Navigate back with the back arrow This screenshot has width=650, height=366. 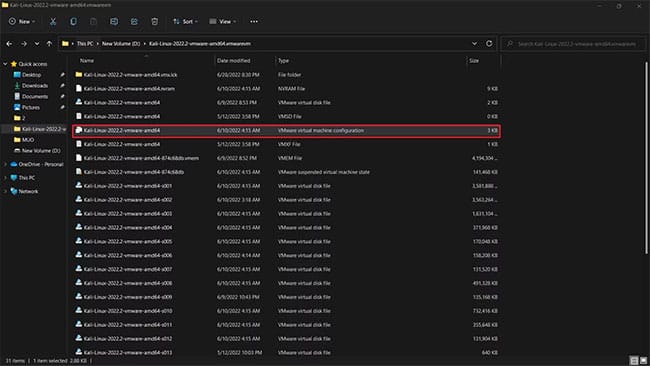point(10,44)
